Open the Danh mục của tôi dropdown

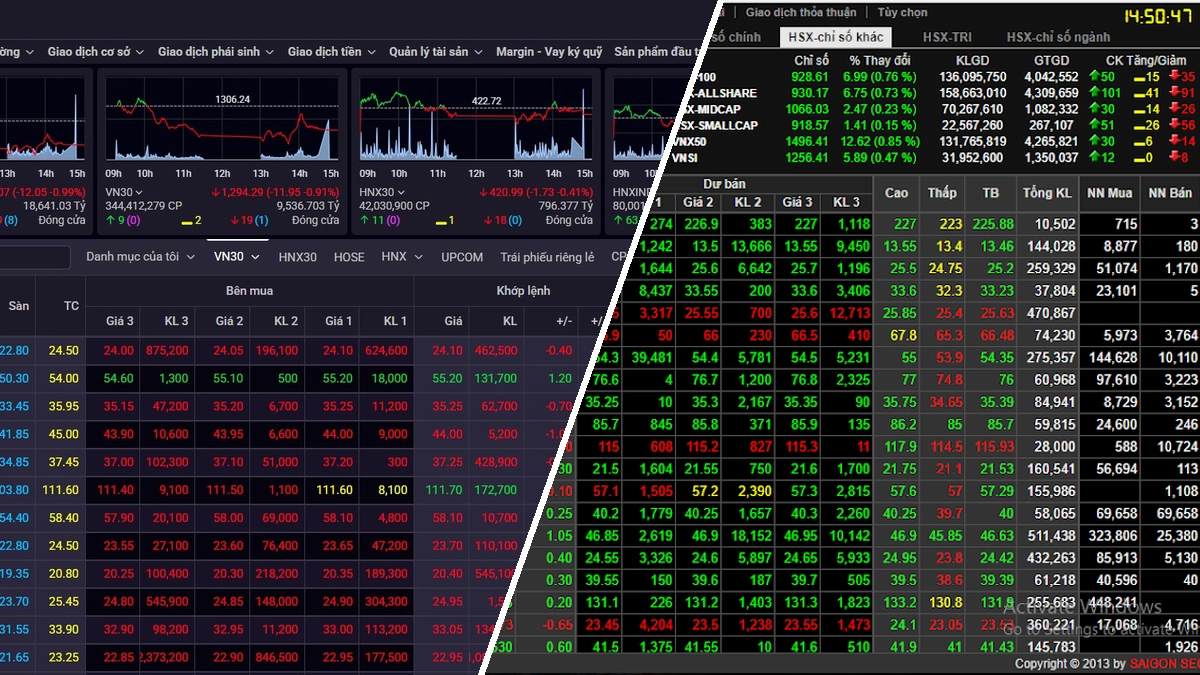(140, 257)
